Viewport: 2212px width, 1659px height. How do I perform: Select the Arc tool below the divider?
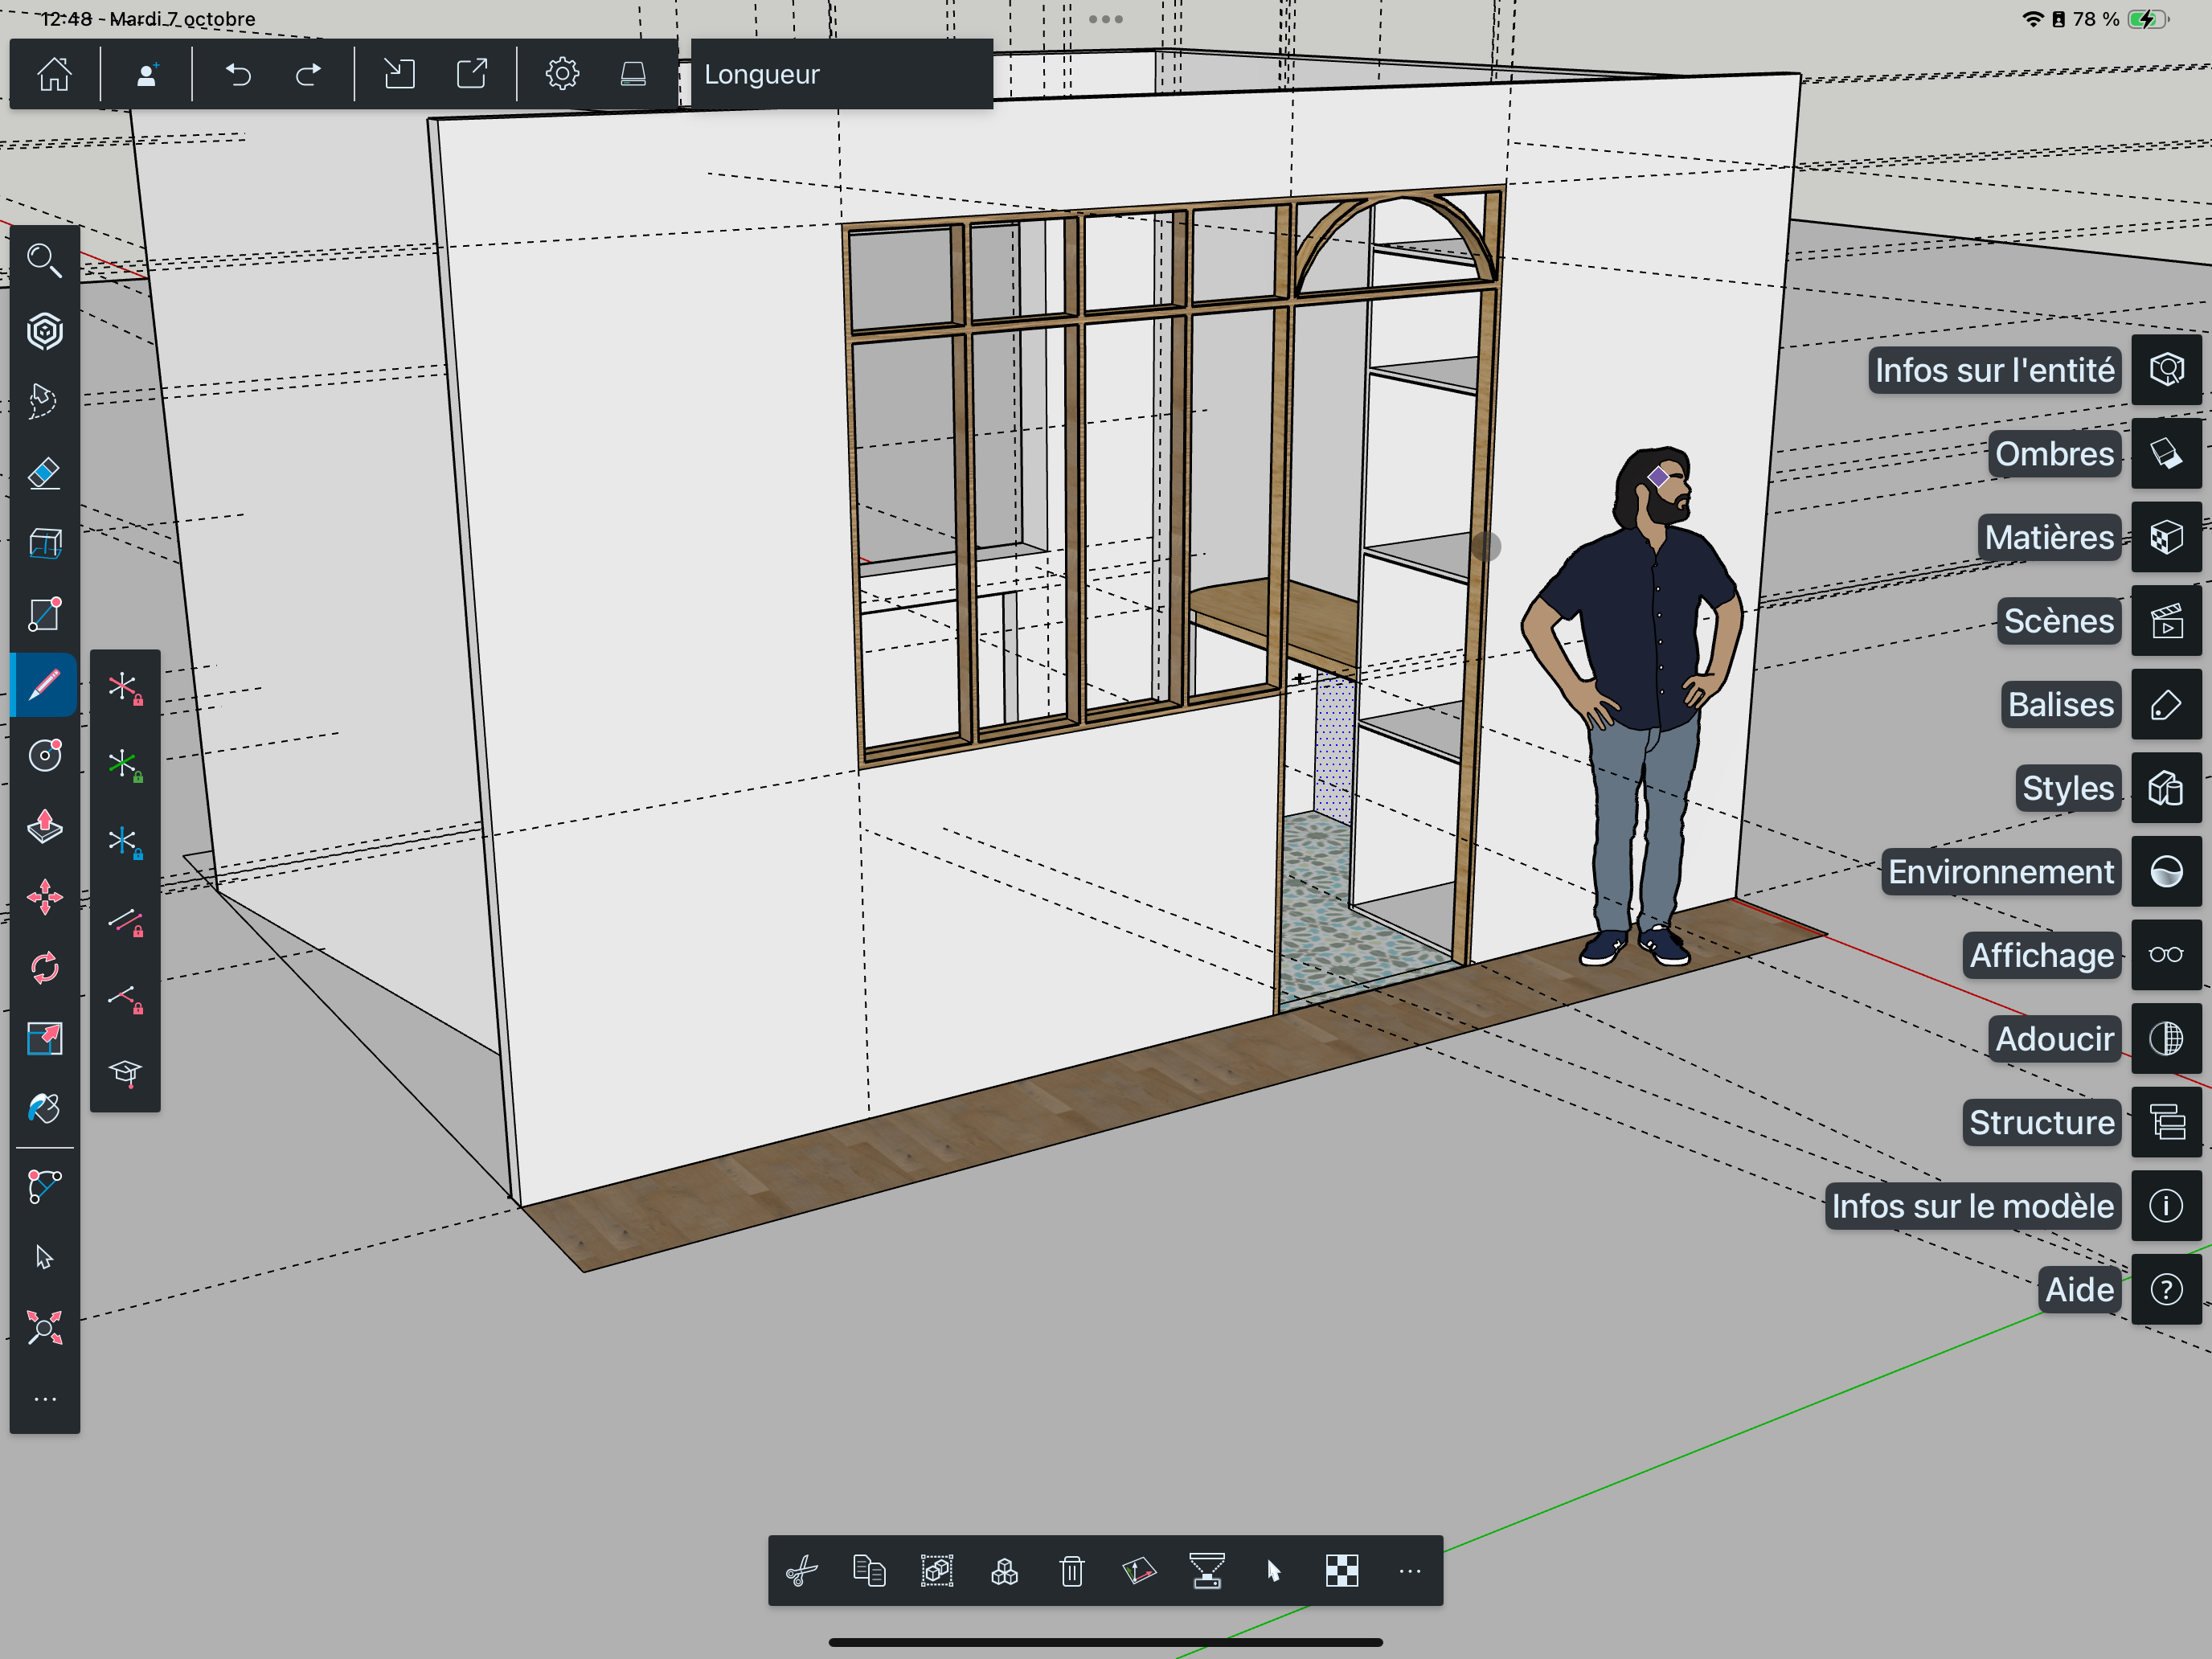(x=44, y=1187)
